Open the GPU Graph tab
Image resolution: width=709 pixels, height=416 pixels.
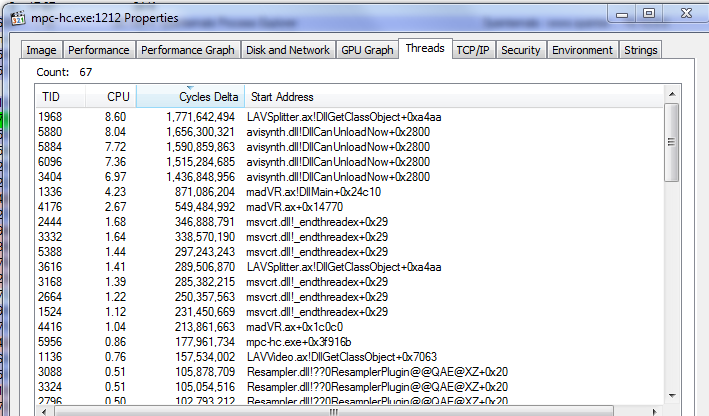[x=367, y=50]
